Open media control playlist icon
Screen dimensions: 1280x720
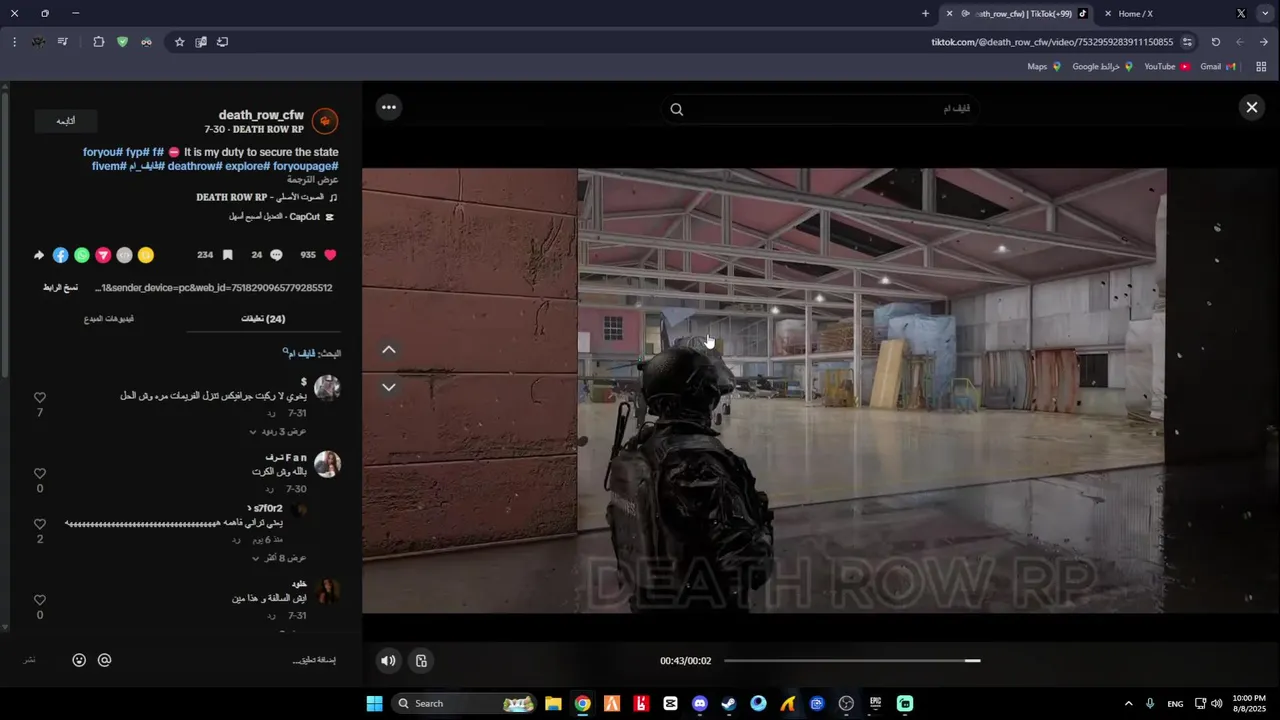click(62, 42)
